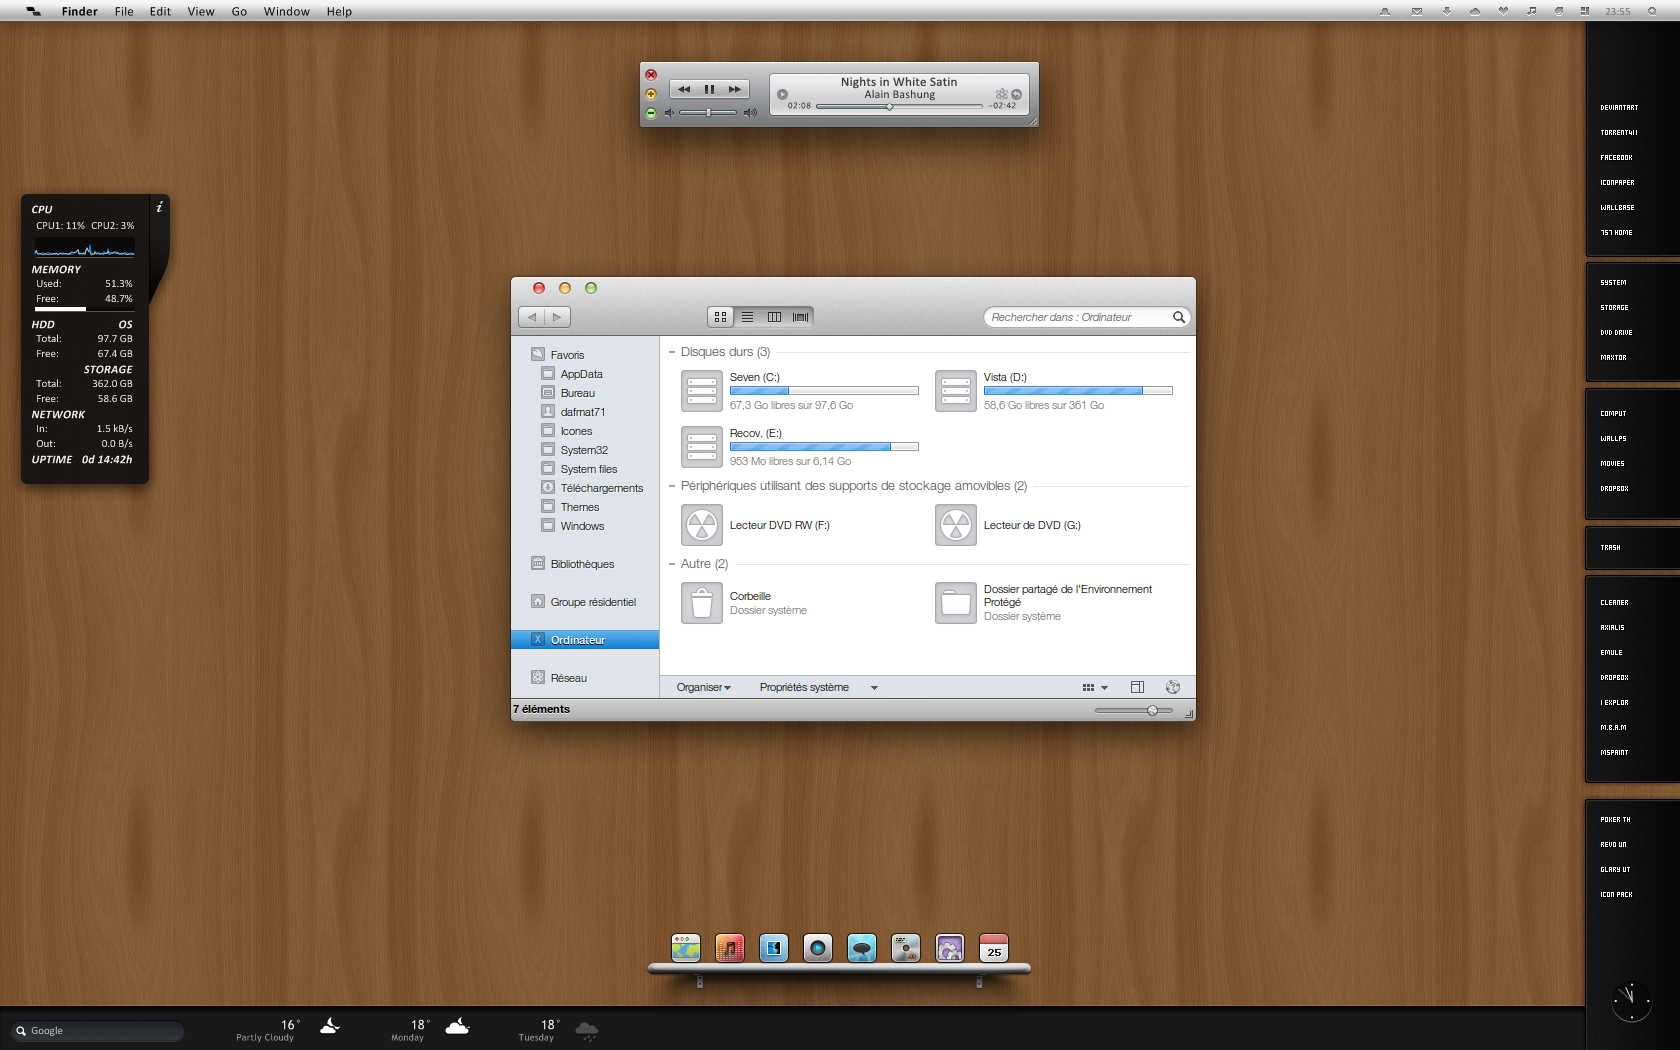Collapse the Disques durs group
The height and width of the screenshot is (1050, 1680).
[672, 352]
